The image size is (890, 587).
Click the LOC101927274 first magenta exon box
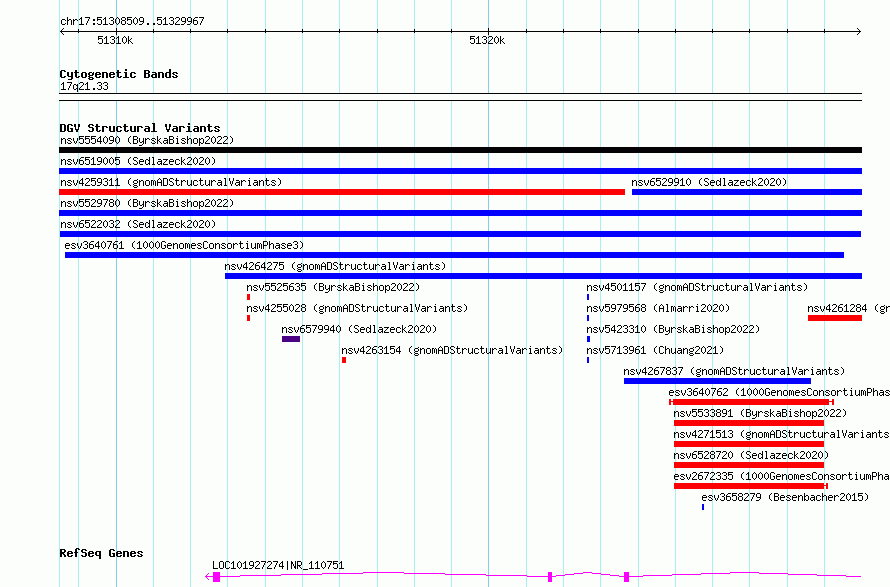pyautogui.click(x=216, y=577)
